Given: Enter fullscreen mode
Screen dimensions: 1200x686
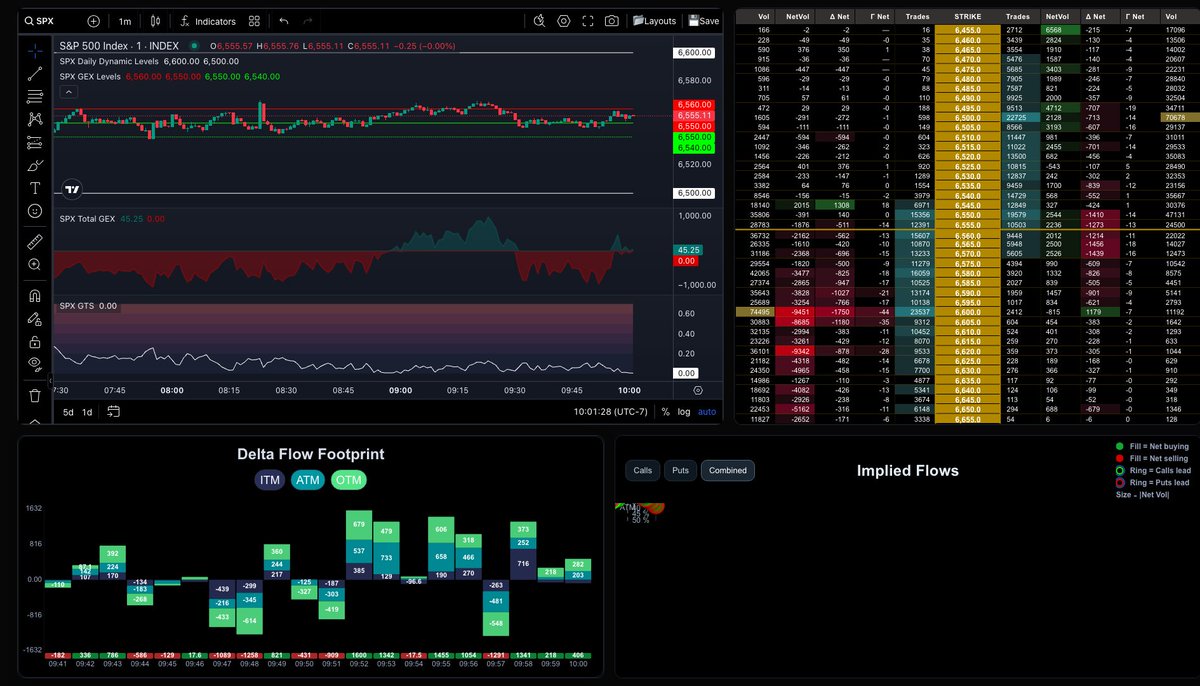Looking at the screenshot, I should point(588,21).
